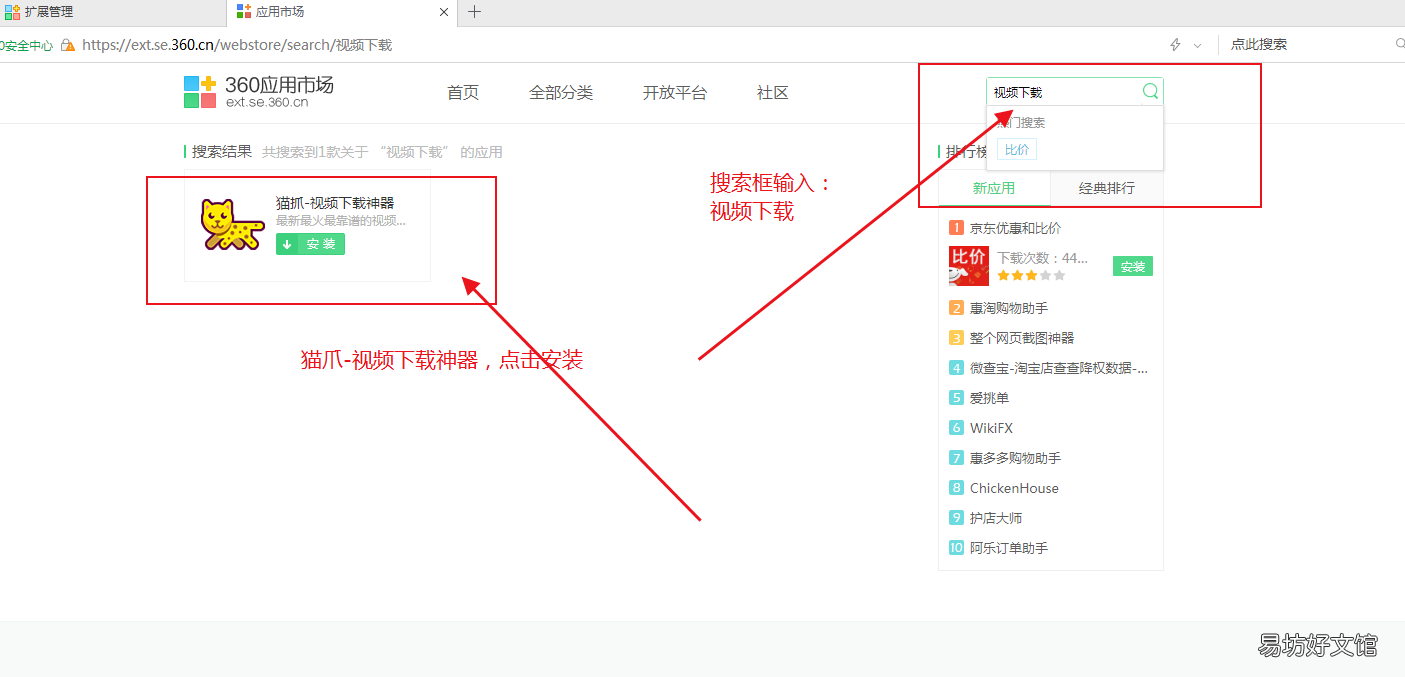Click the search magnifier icon in 360应用市场
Screen dimensions: 1405x677
(x=1150, y=91)
